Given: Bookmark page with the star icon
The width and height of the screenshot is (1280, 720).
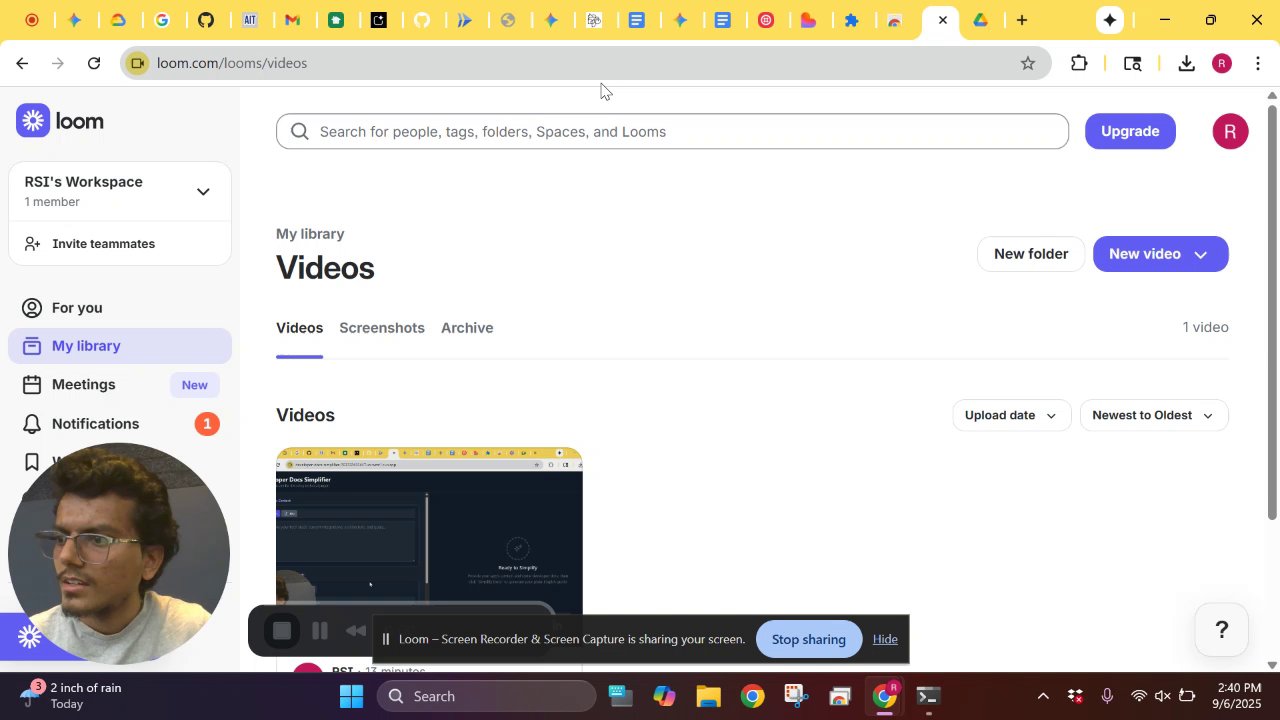Looking at the screenshot, I should point(1028,63).
